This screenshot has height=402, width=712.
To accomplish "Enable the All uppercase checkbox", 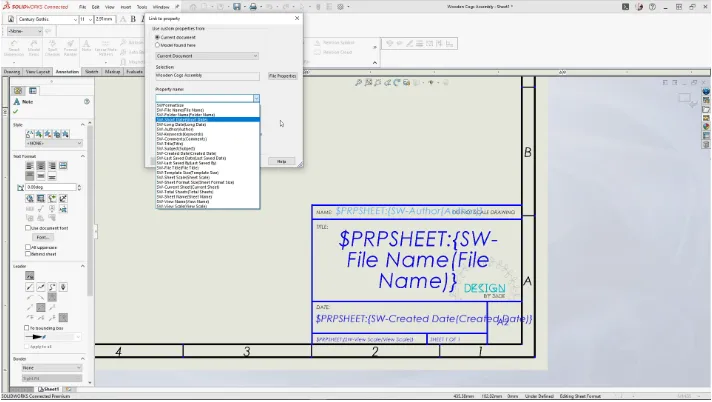I will pos(28,247).
